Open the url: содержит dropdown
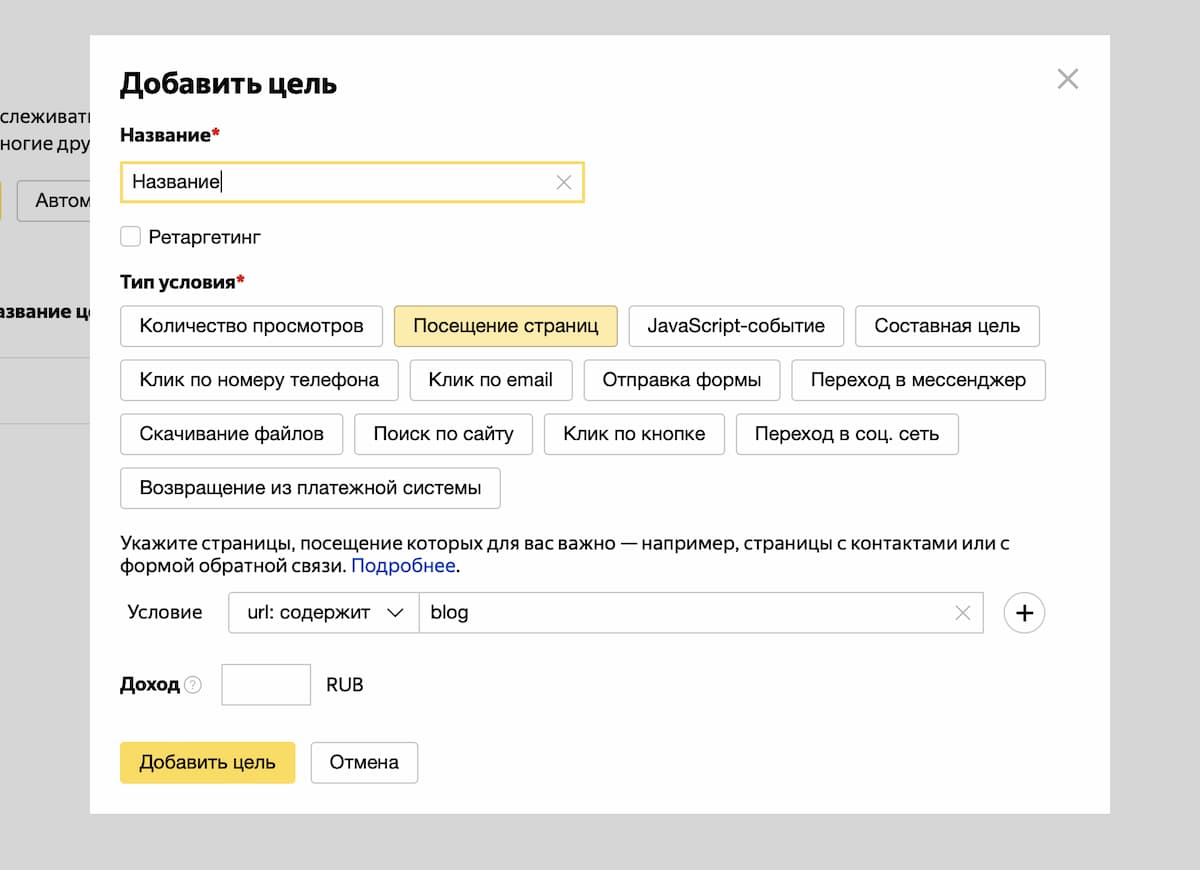The height and width of the screenshot is (870, 1200). (x=324, y=613)
